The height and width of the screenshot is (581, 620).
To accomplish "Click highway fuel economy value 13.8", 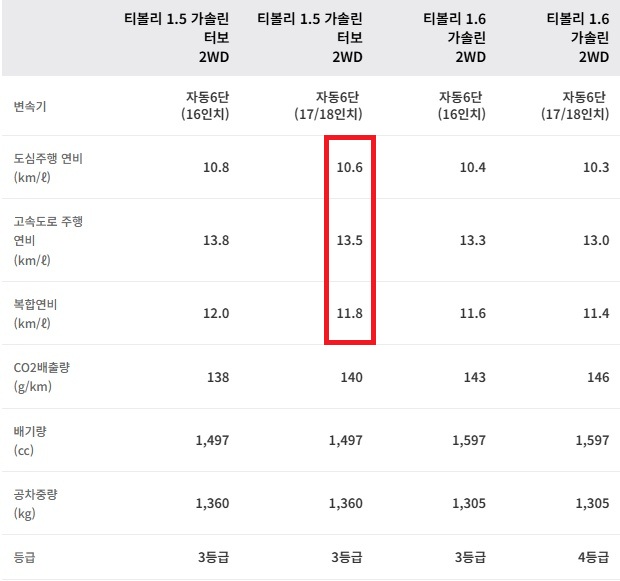I will (x=216, y=240).
